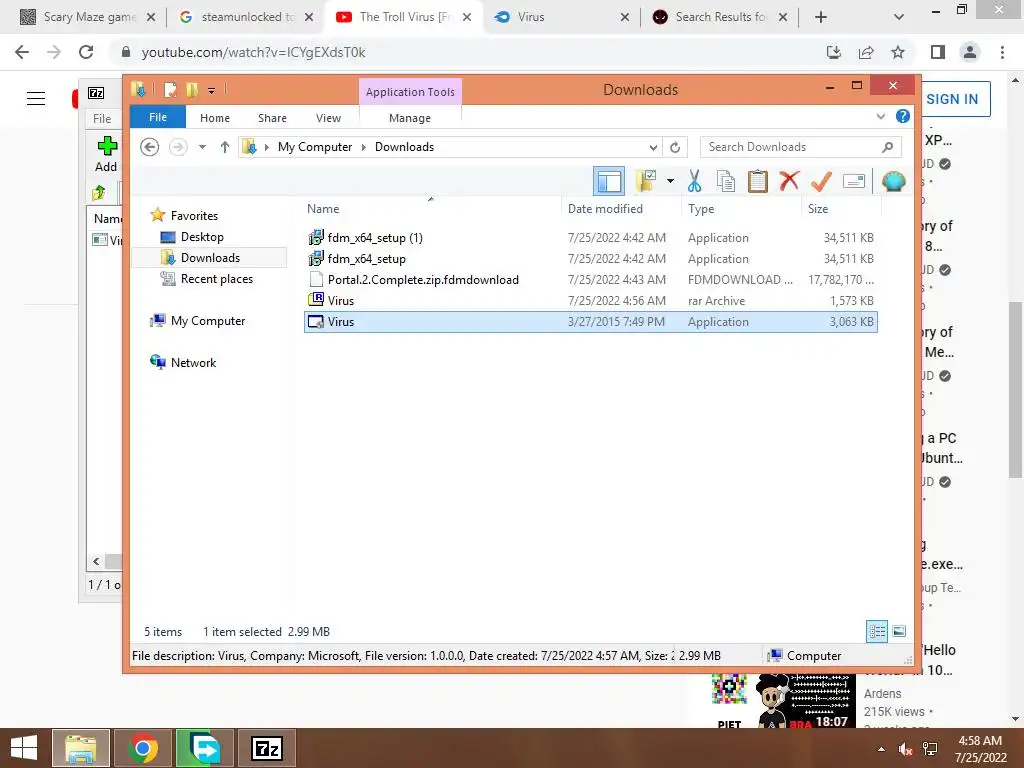1024x768 pixels.
Task: Click the 7-Zip taskbar icon
Action: point(267,748)
